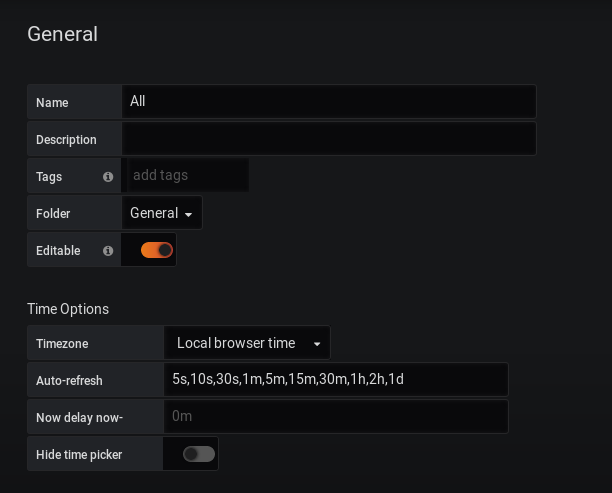Click the Tags info icon
The image size is (612, 493).
coord(108,177)
